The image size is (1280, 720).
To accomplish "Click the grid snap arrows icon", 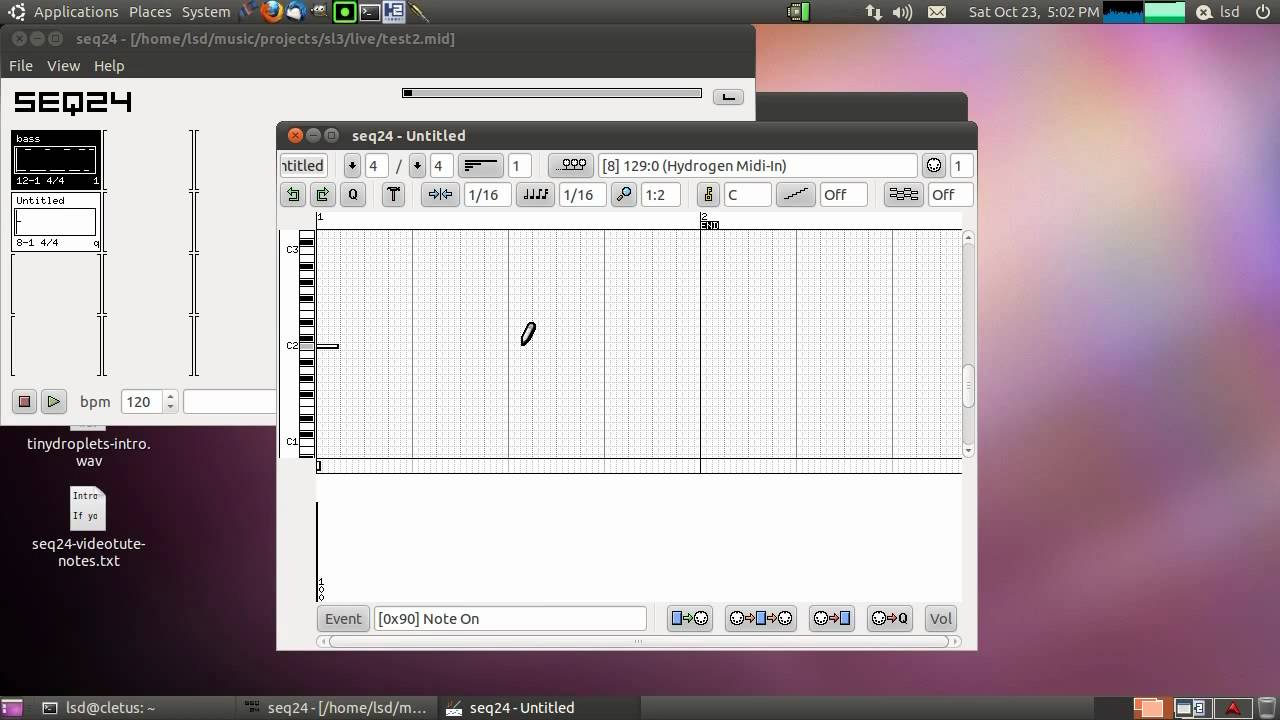I will point(440,195).
